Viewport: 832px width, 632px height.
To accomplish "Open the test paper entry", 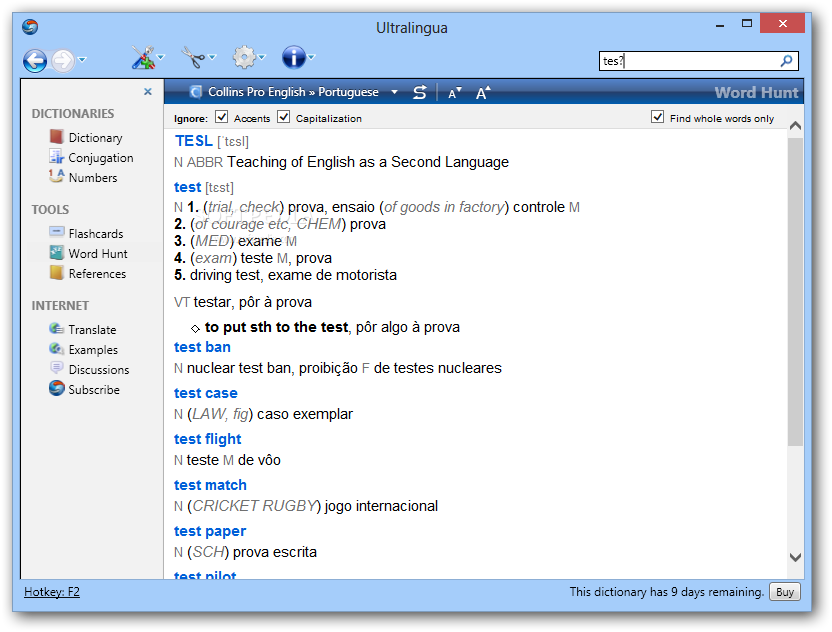I will pyautogui.click(x=210, y=532).
